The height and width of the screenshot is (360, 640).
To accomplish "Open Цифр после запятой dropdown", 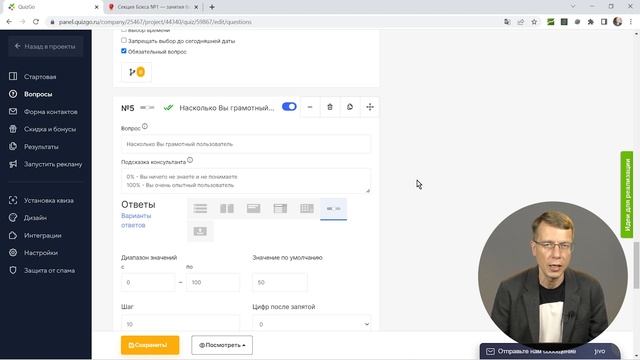I will point(312,324).
